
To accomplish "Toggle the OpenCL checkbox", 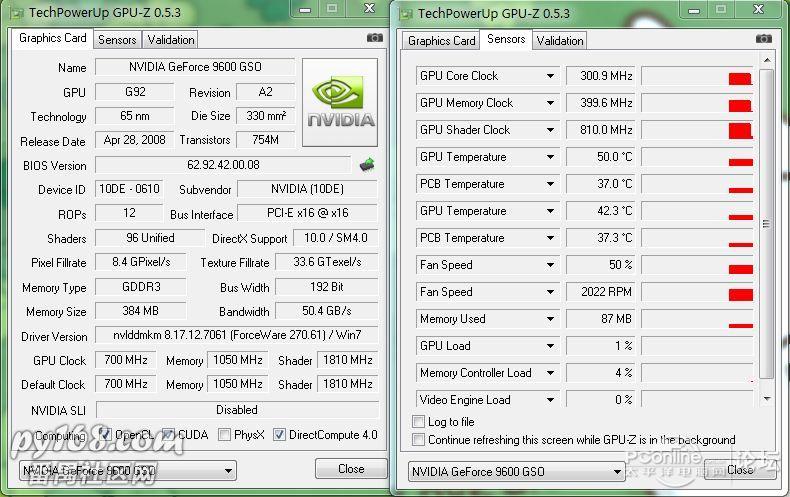I will pyautogui.click(x=105, y=434).
